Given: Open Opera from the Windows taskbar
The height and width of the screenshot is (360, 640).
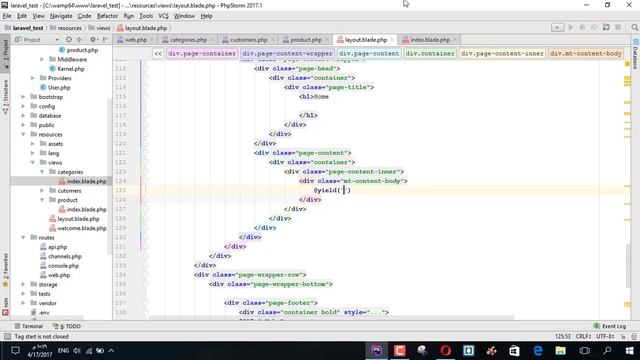Looking at the screenshot, I should (x=445, y=351).
